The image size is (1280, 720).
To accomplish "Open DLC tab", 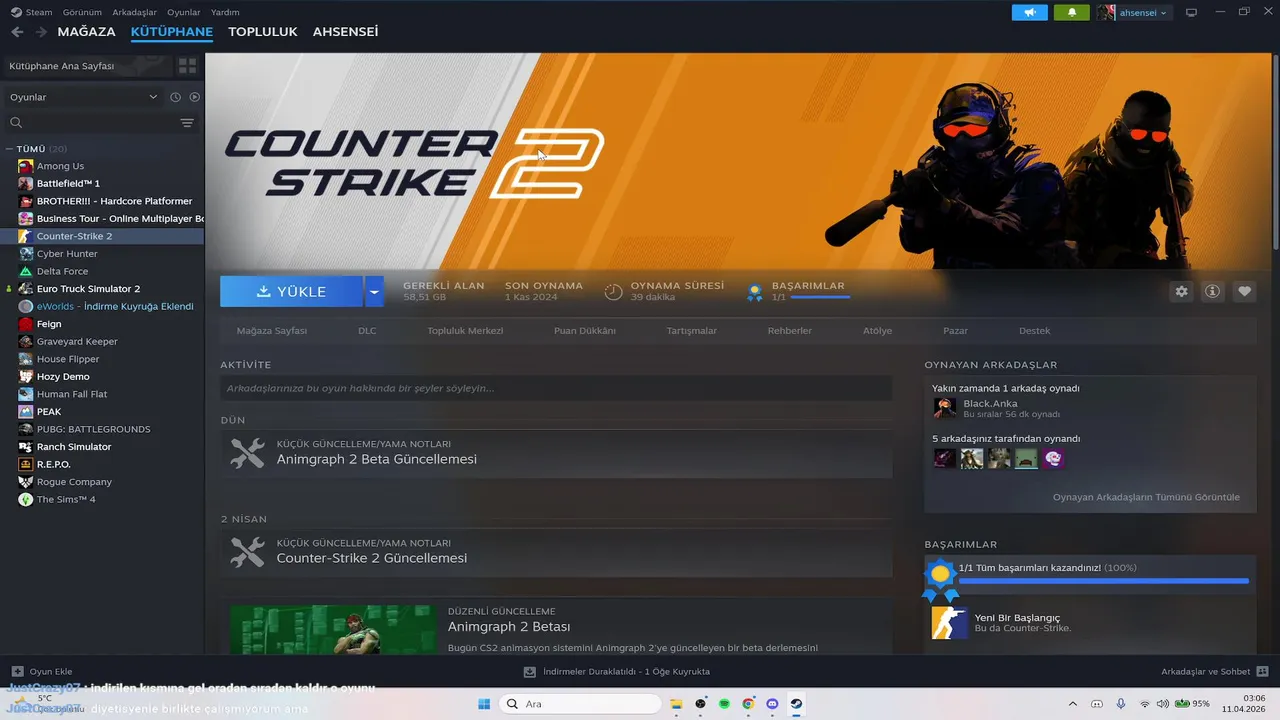I will pyautogui.click(x=367, y=331).
